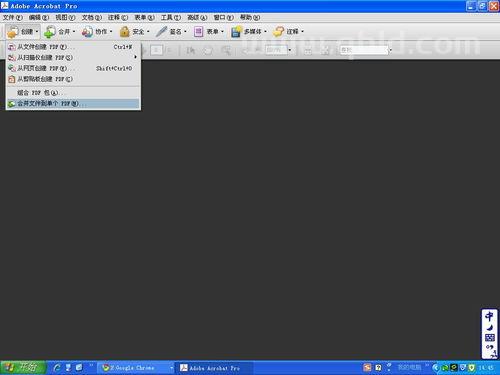Click the 查找 (Find) input field
500x375 pixels.
[363, 50]
